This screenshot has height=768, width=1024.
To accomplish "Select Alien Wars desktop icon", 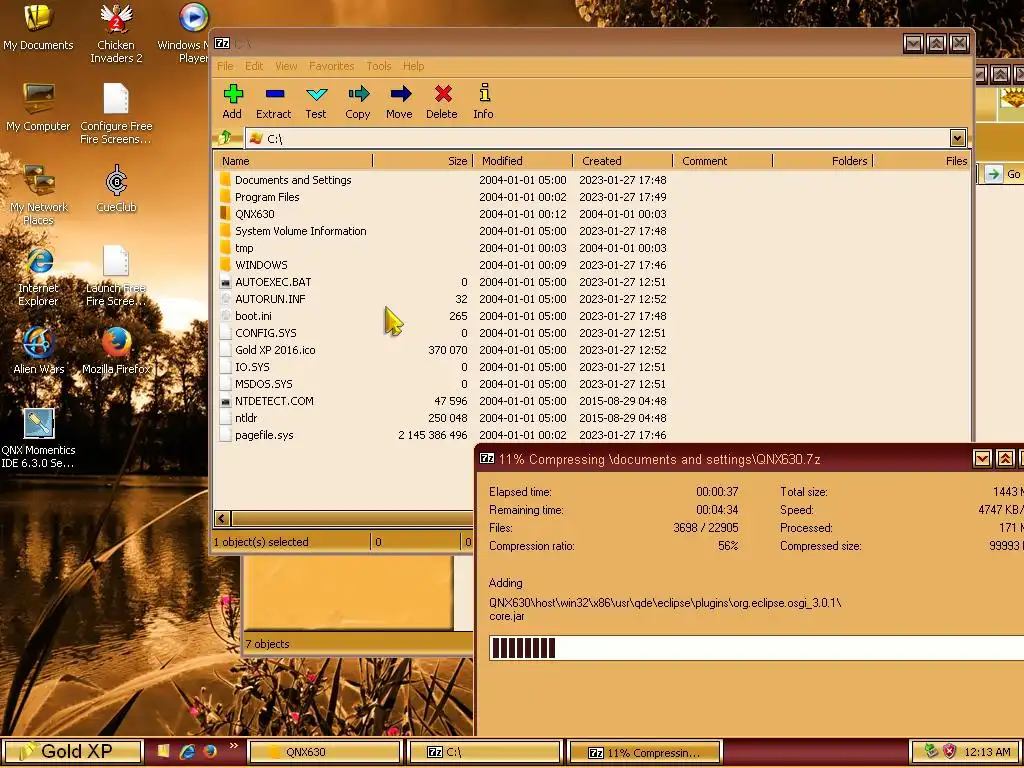I will [39, 351].
